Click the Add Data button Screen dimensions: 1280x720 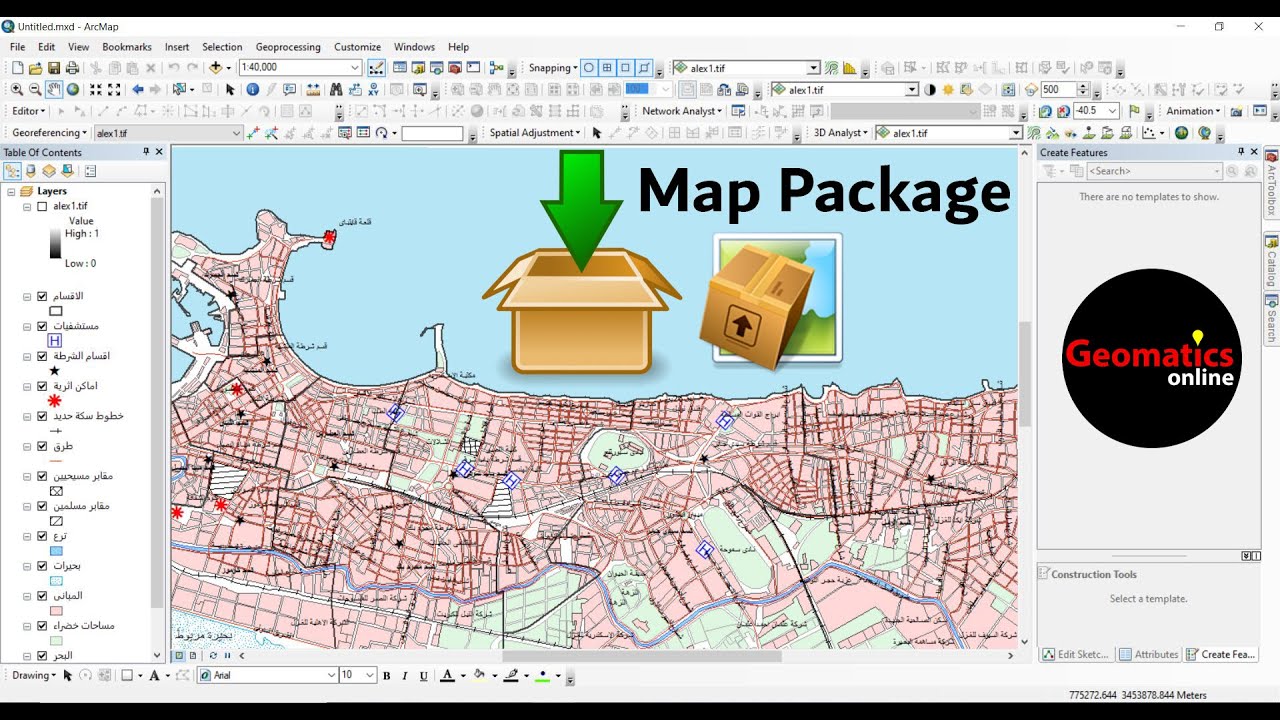point(216,68)
